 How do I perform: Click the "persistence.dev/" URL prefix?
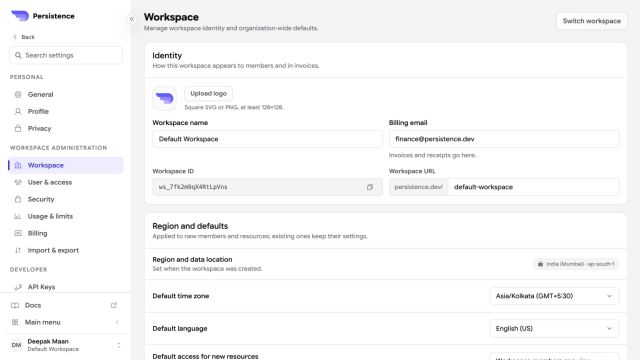(x=419, y=187)
